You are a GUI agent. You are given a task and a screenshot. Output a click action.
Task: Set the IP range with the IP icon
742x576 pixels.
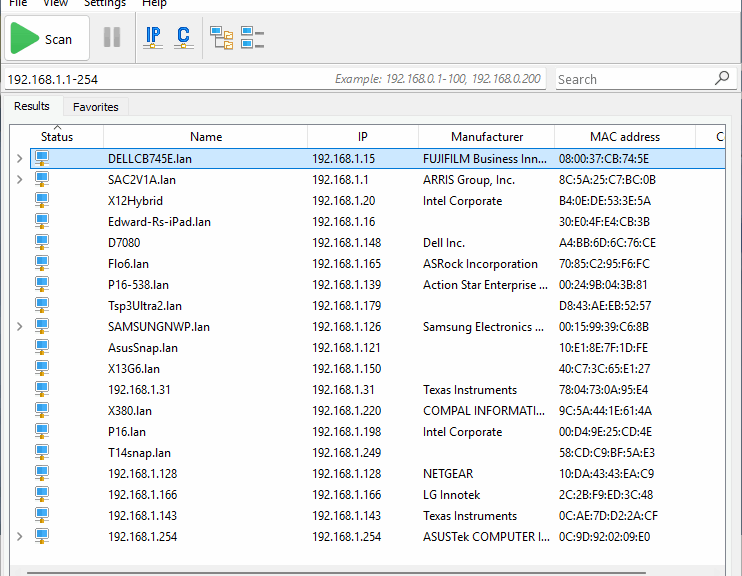coord(153,37)
